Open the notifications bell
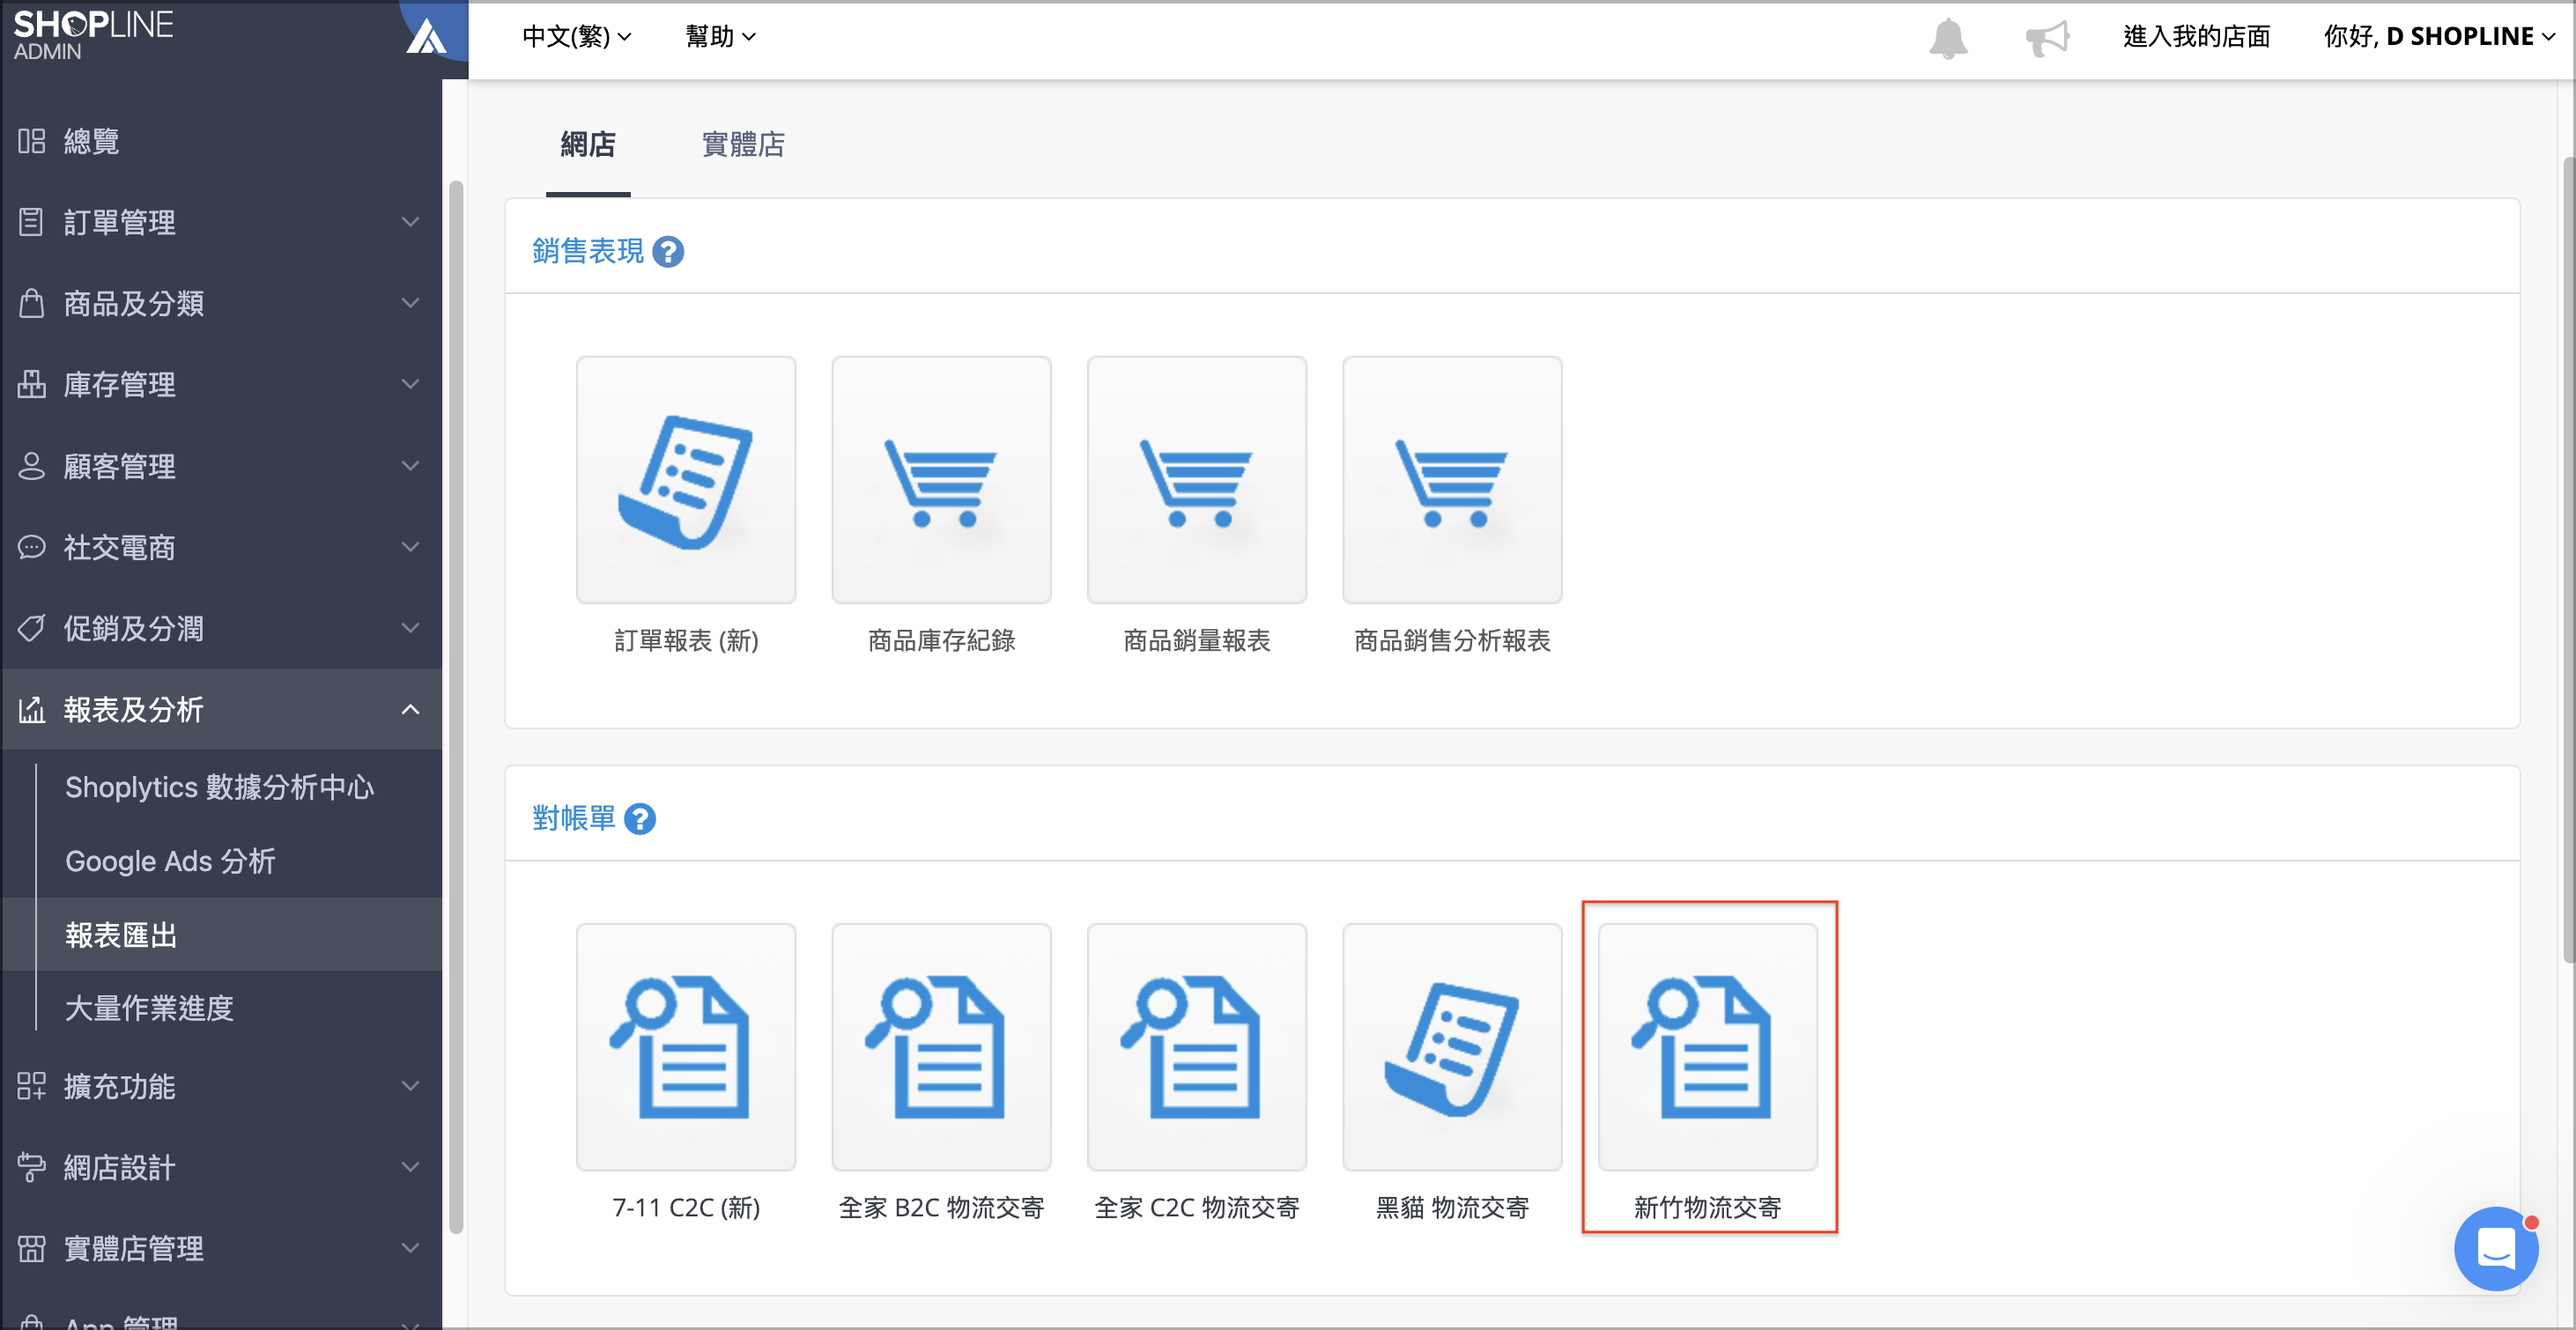Viewport: 2576px width, 1330px height. (1948, 38)
